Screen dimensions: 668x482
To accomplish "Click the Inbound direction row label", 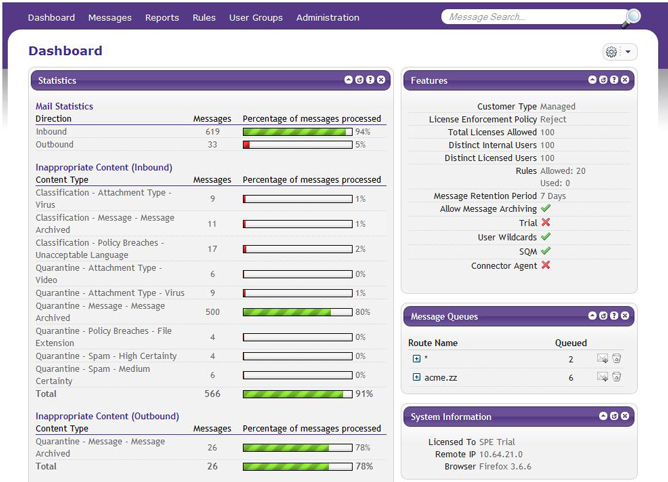I will tap(51, 132).
